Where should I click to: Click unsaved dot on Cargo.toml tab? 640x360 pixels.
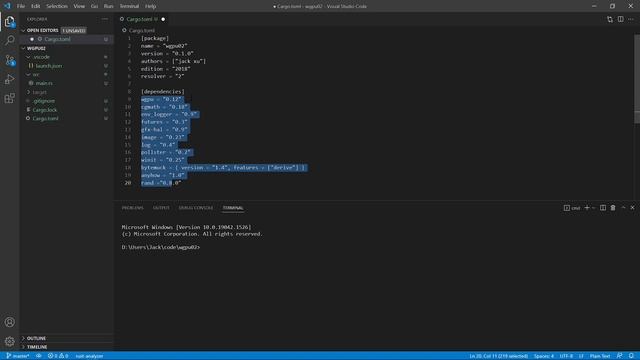[x=163, y=19]
